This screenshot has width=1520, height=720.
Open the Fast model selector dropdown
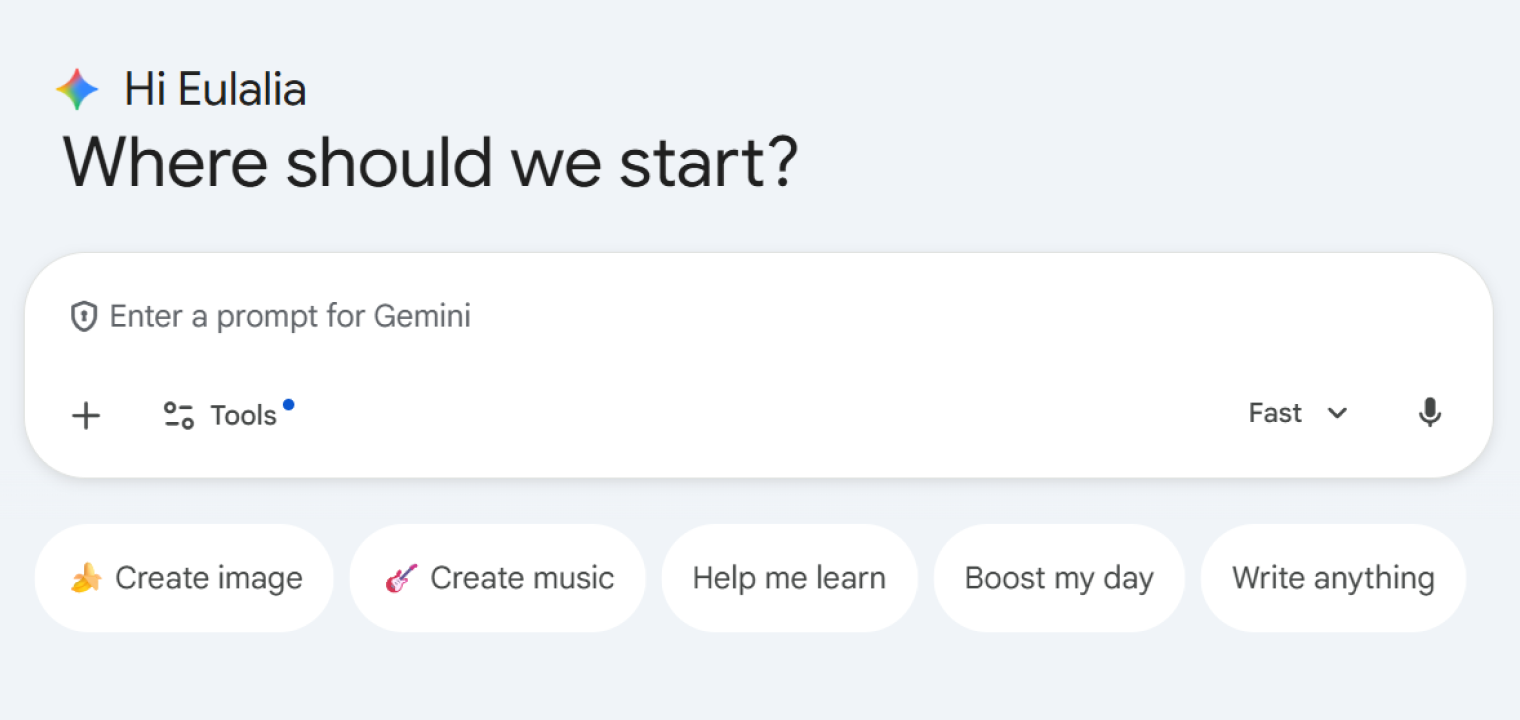pos(1298,412)
